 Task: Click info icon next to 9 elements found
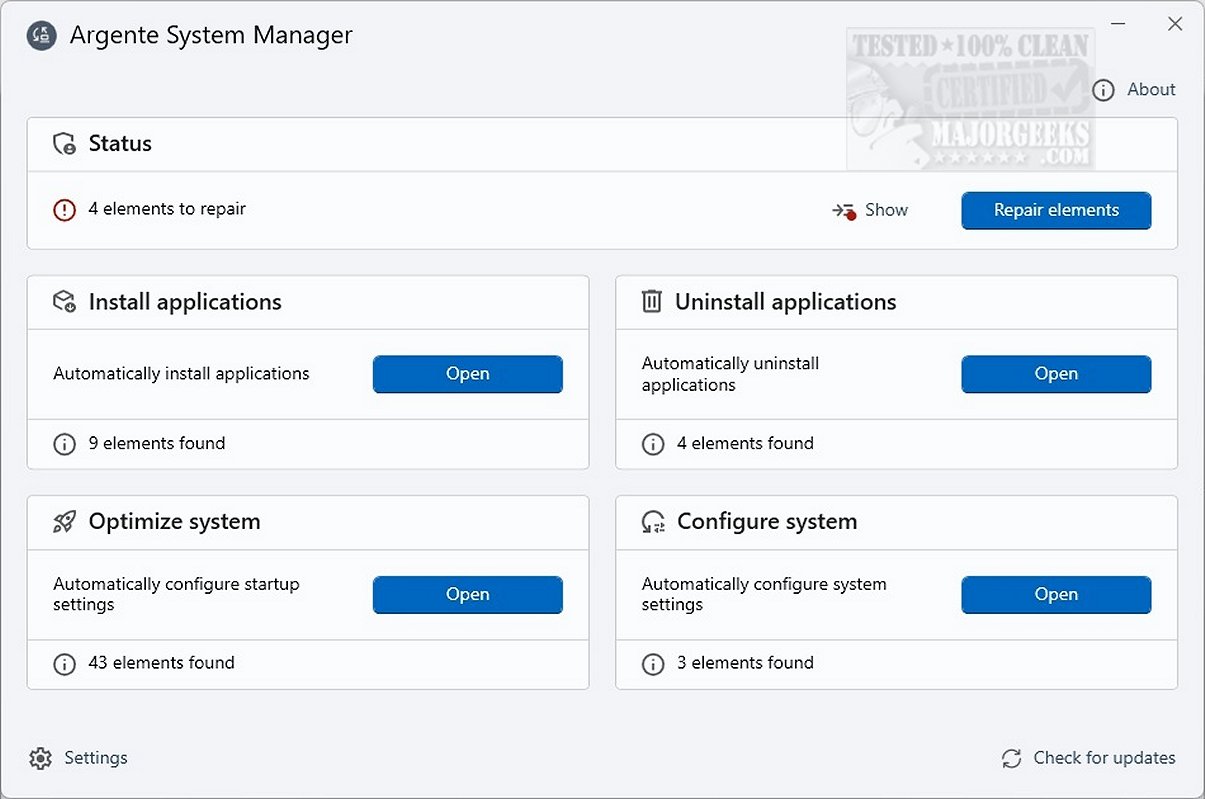pos(64,444)
